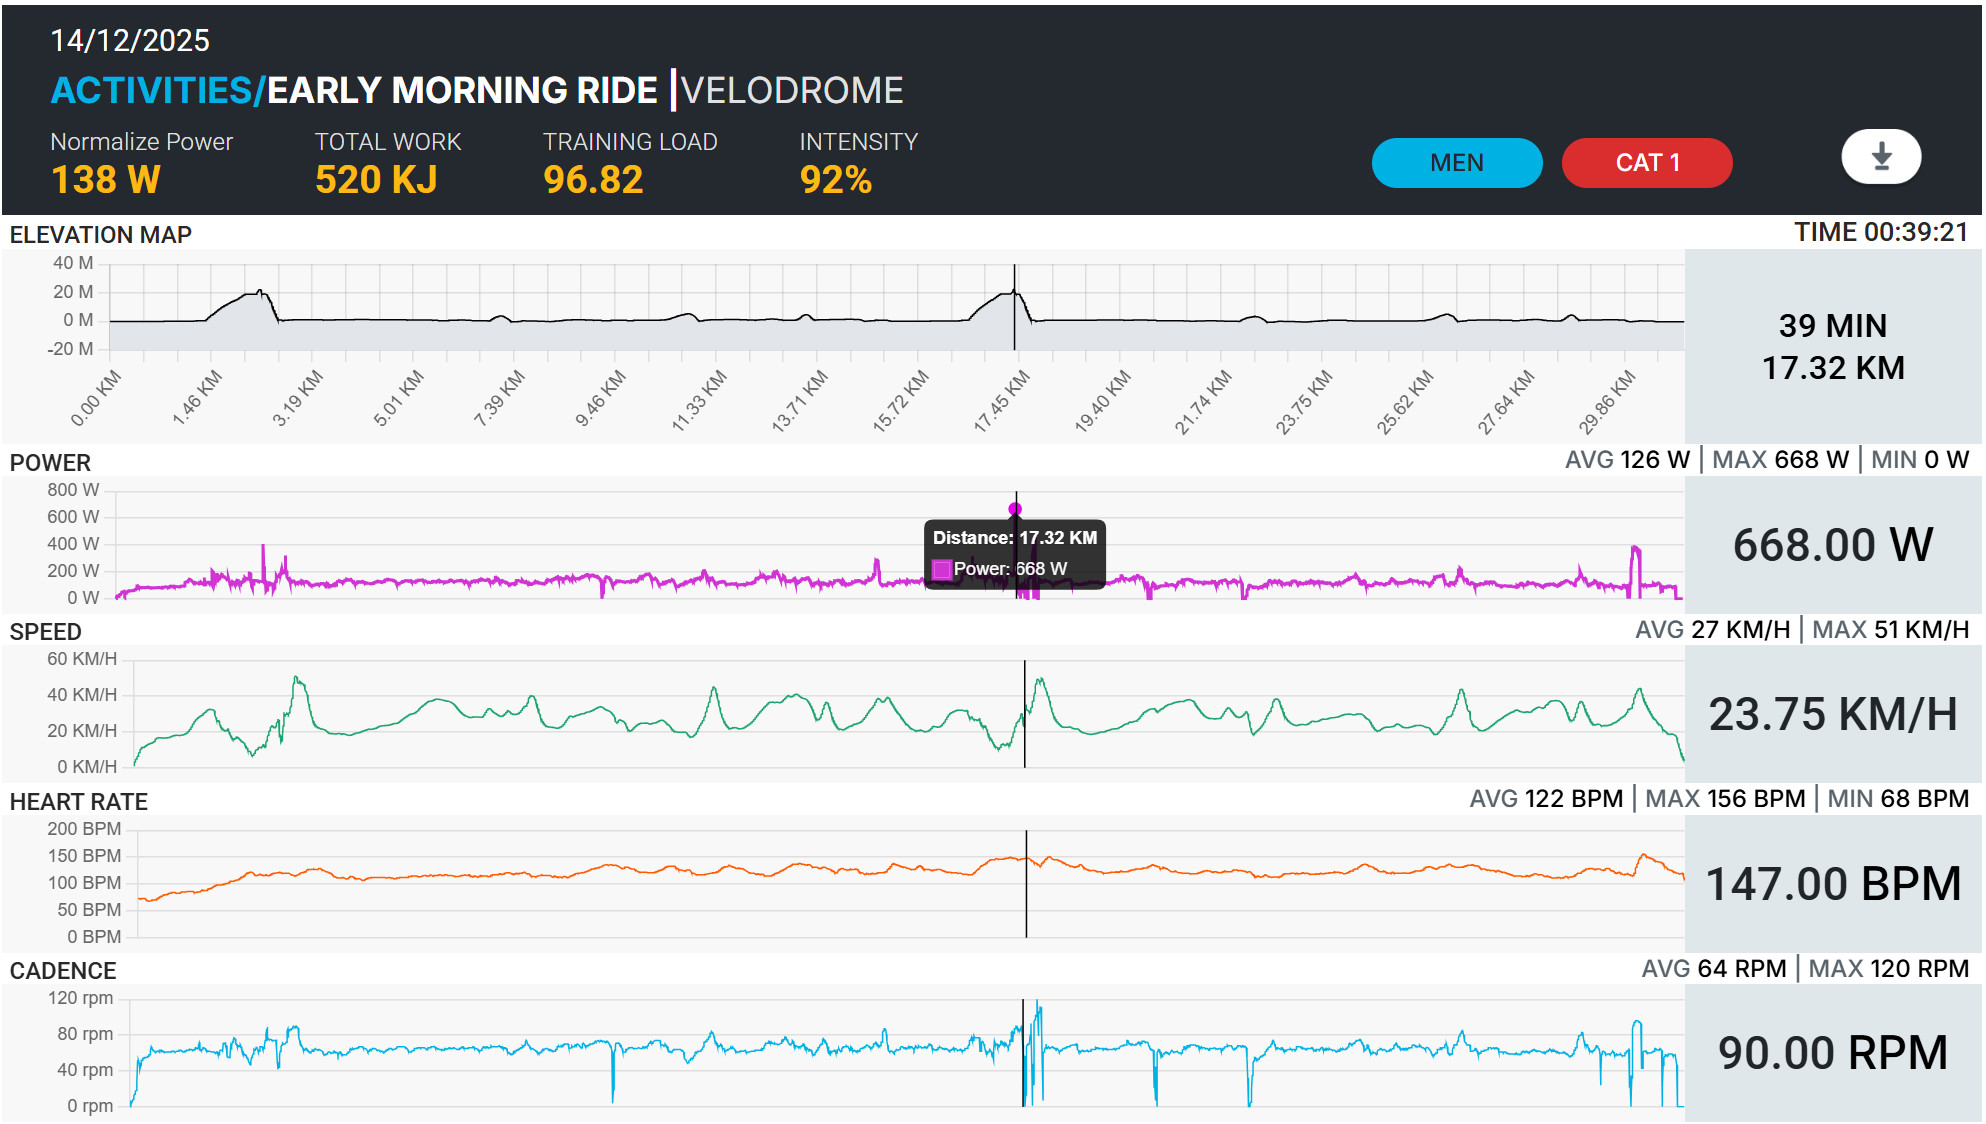The image size is (1986, 1124).
Task: Select the CAT 1 red button
Action: 1646,163
